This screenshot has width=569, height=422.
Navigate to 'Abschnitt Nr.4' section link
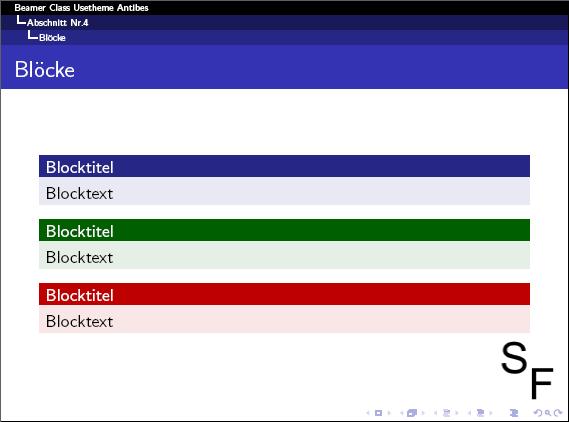(x=57, y=23)
